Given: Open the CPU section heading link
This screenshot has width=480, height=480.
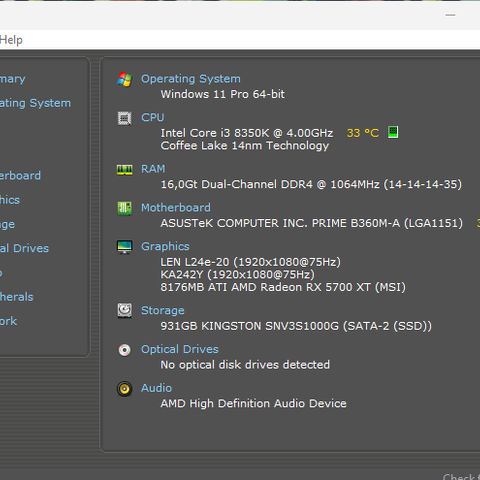Looking at the screenshot, I should point(153,118).
